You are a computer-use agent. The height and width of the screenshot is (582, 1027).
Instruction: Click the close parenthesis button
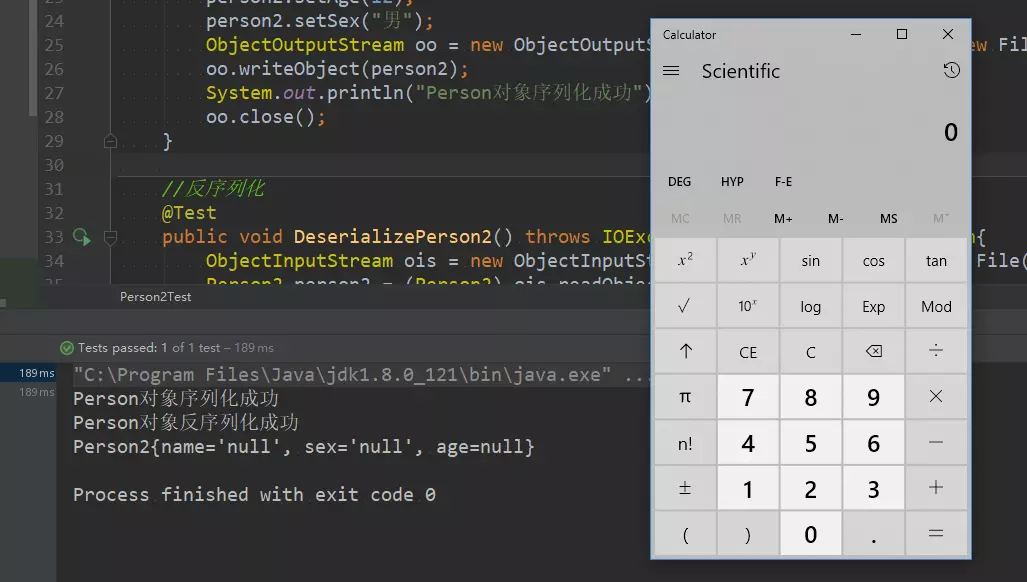(x=748, y=534)
